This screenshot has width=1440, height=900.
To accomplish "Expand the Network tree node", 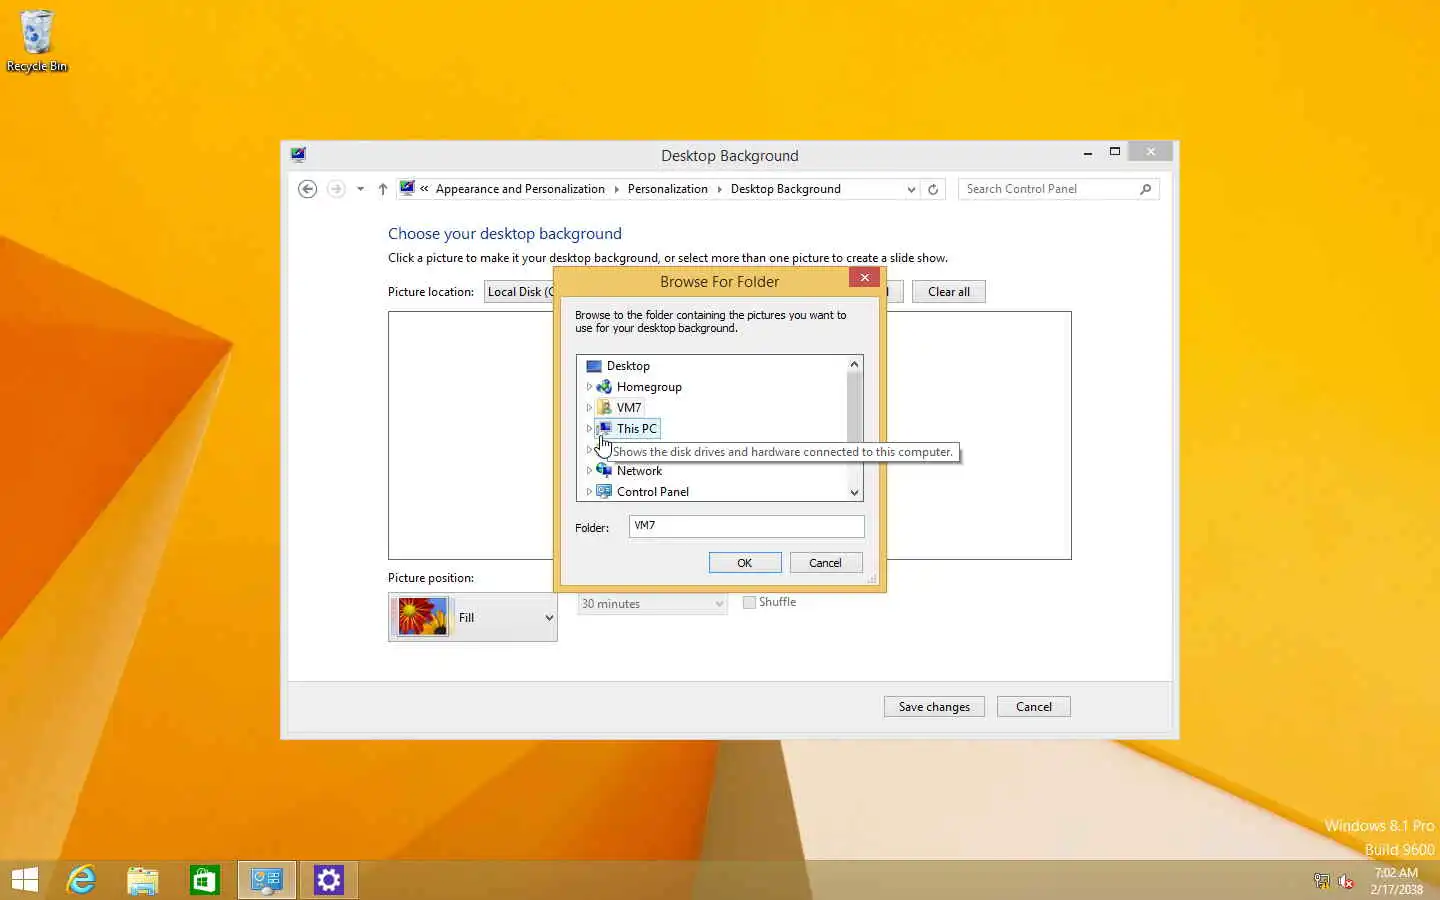I will (x=589, y=471).
